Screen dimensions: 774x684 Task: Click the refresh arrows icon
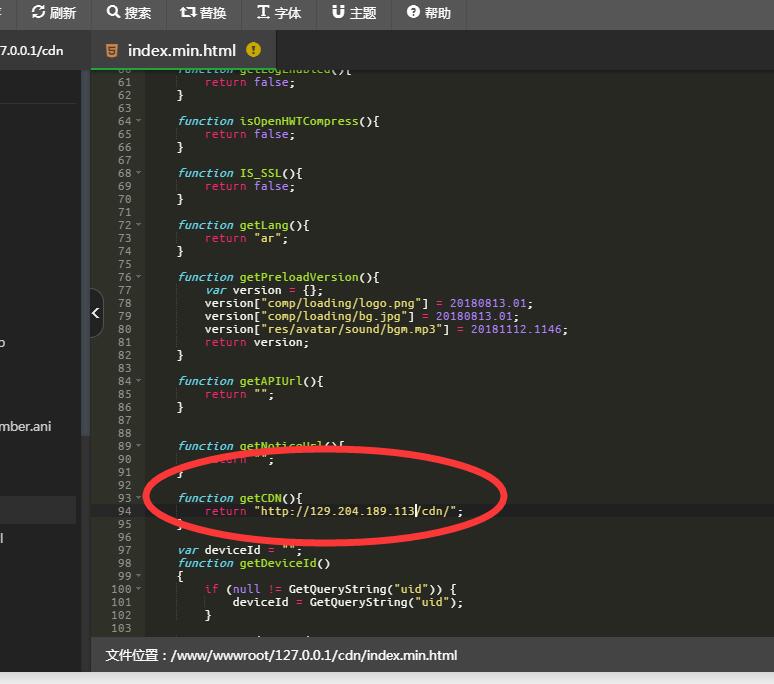[x=38, y=12]
